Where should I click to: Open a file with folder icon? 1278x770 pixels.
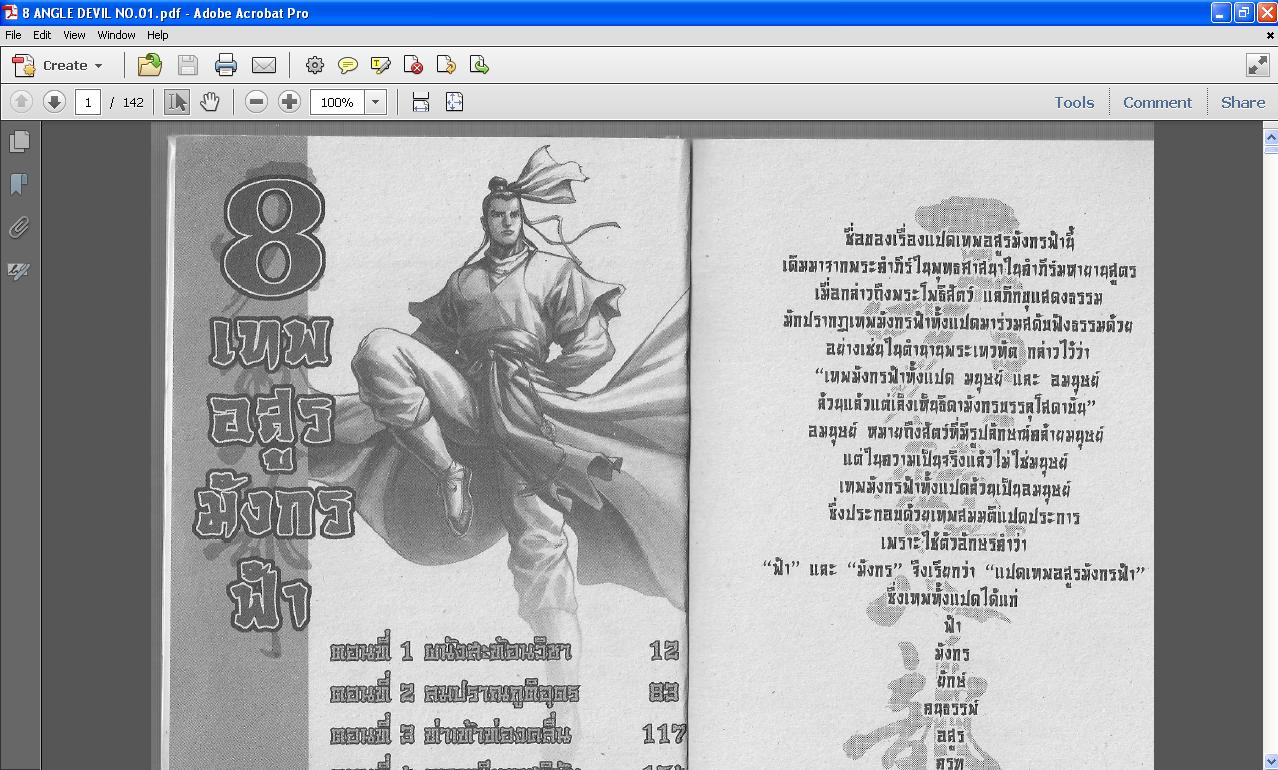click(x=150, y=66)
